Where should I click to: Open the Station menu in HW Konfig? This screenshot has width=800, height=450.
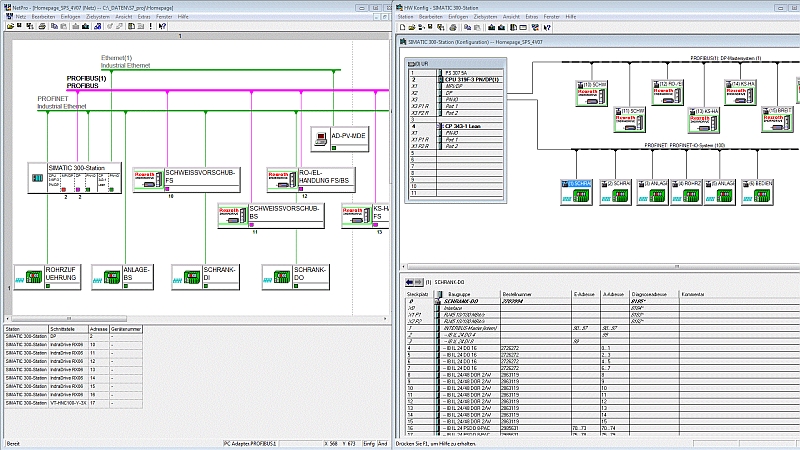tap(406, 17)
